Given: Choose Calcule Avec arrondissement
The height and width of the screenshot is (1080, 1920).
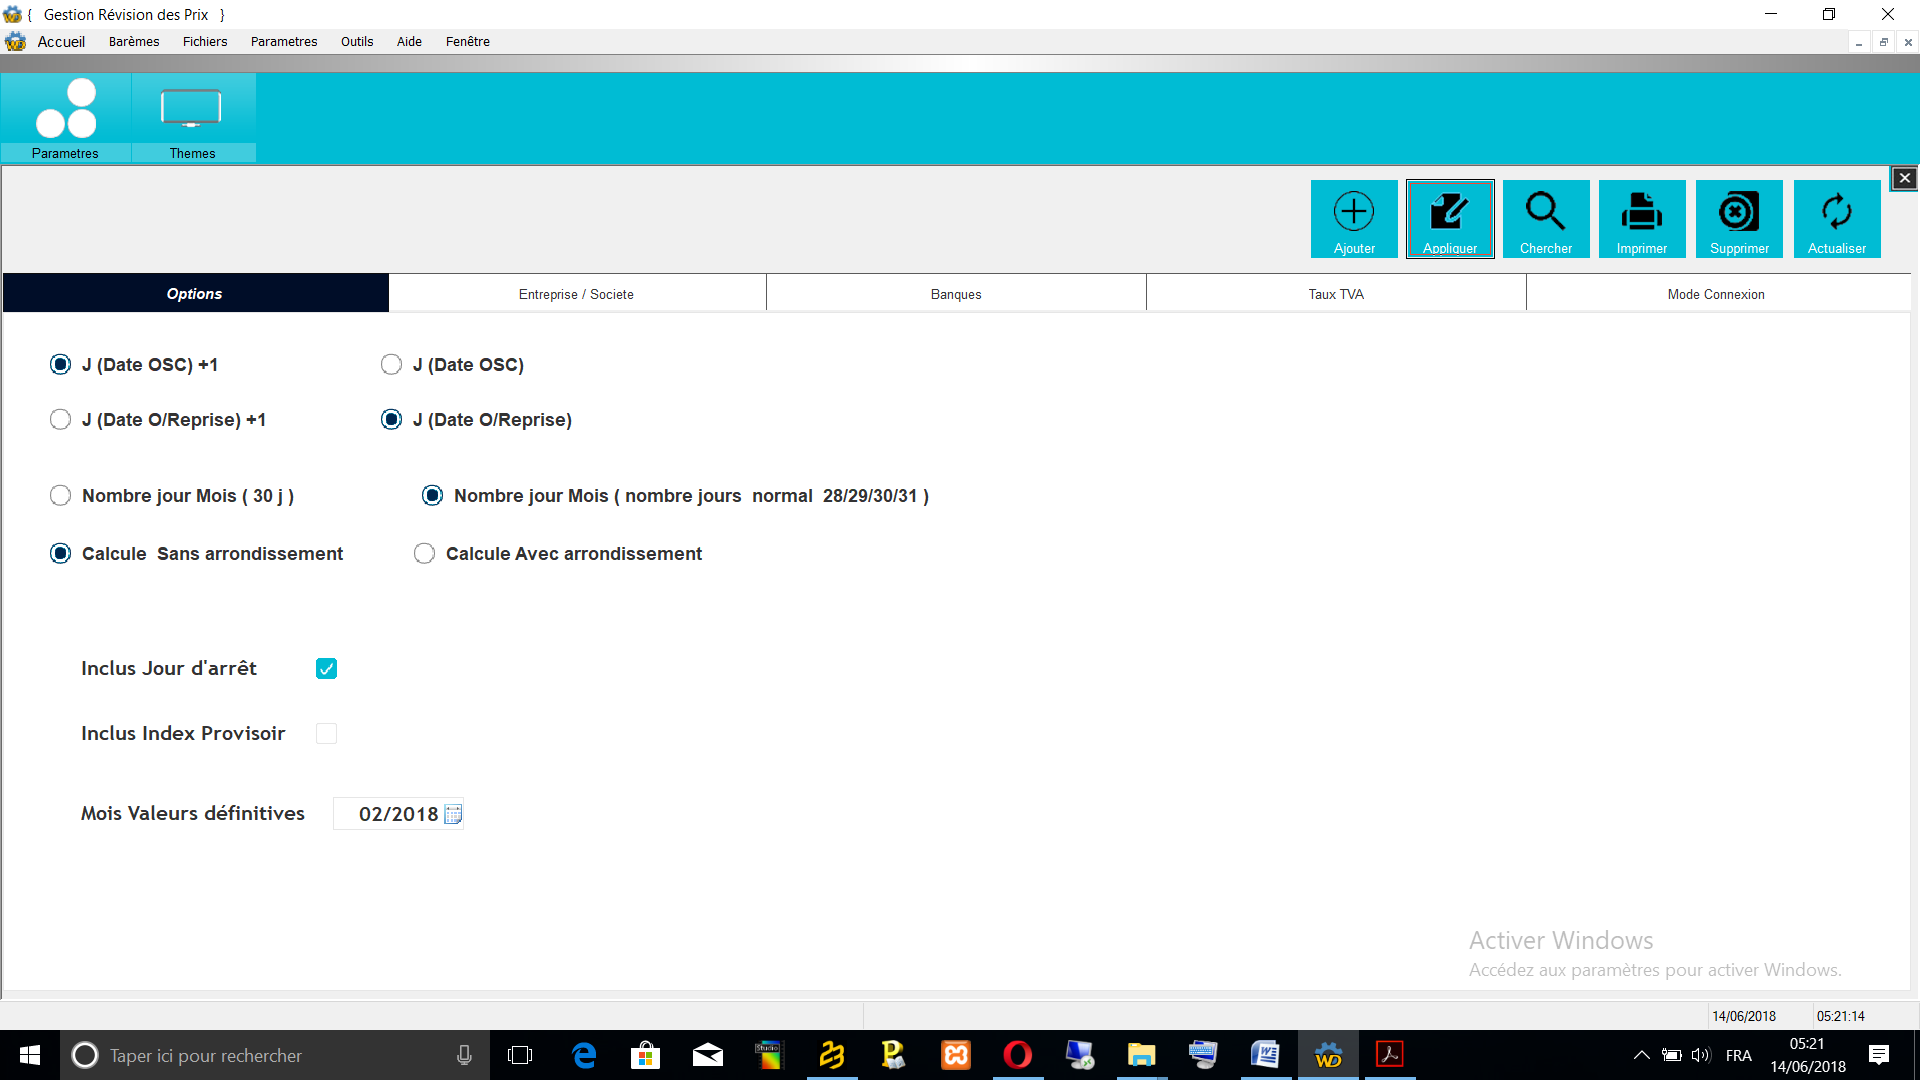Looking at the screenshot, I should point(425,554).
